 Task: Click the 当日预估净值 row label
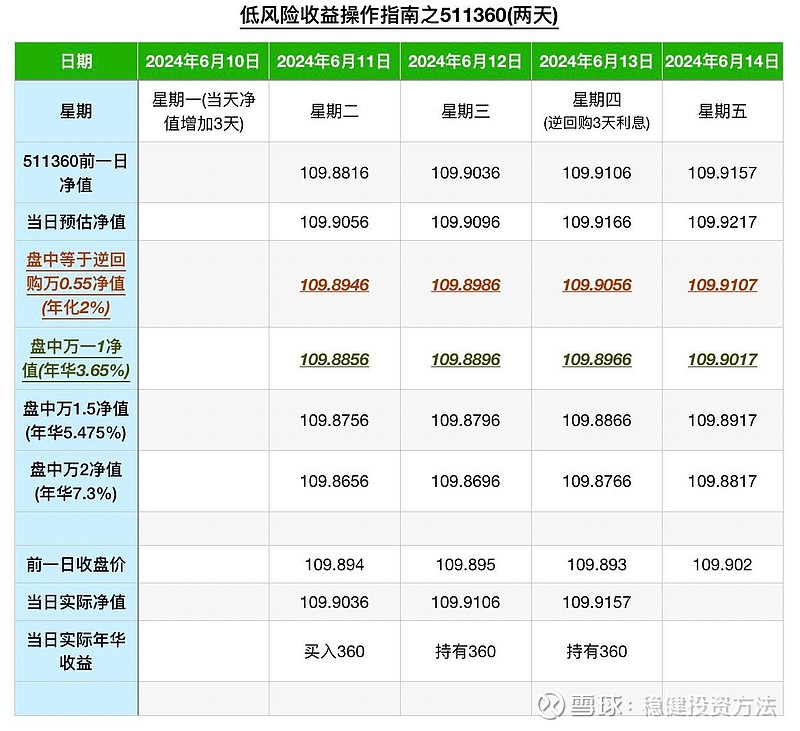(x=74, y=222)
